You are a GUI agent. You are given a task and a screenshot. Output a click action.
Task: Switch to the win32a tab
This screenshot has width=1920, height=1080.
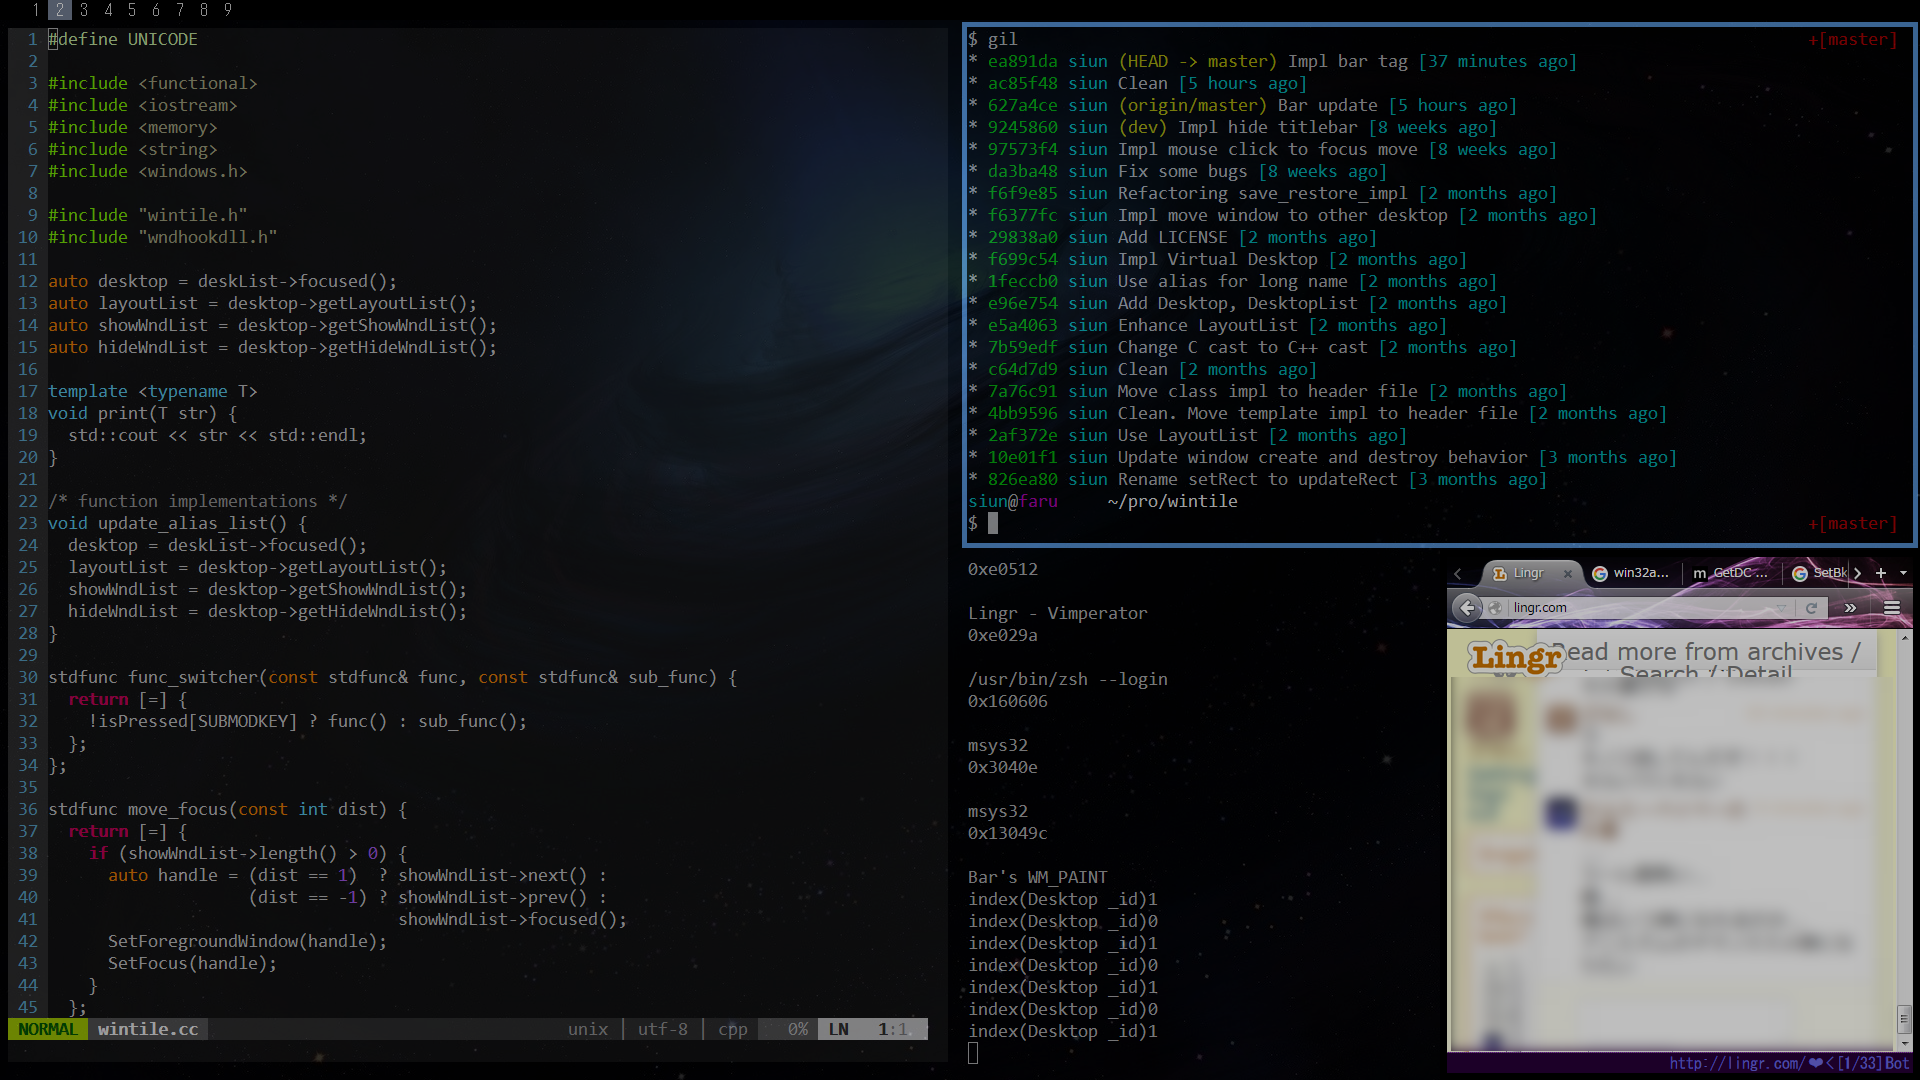pos(1640,574)
